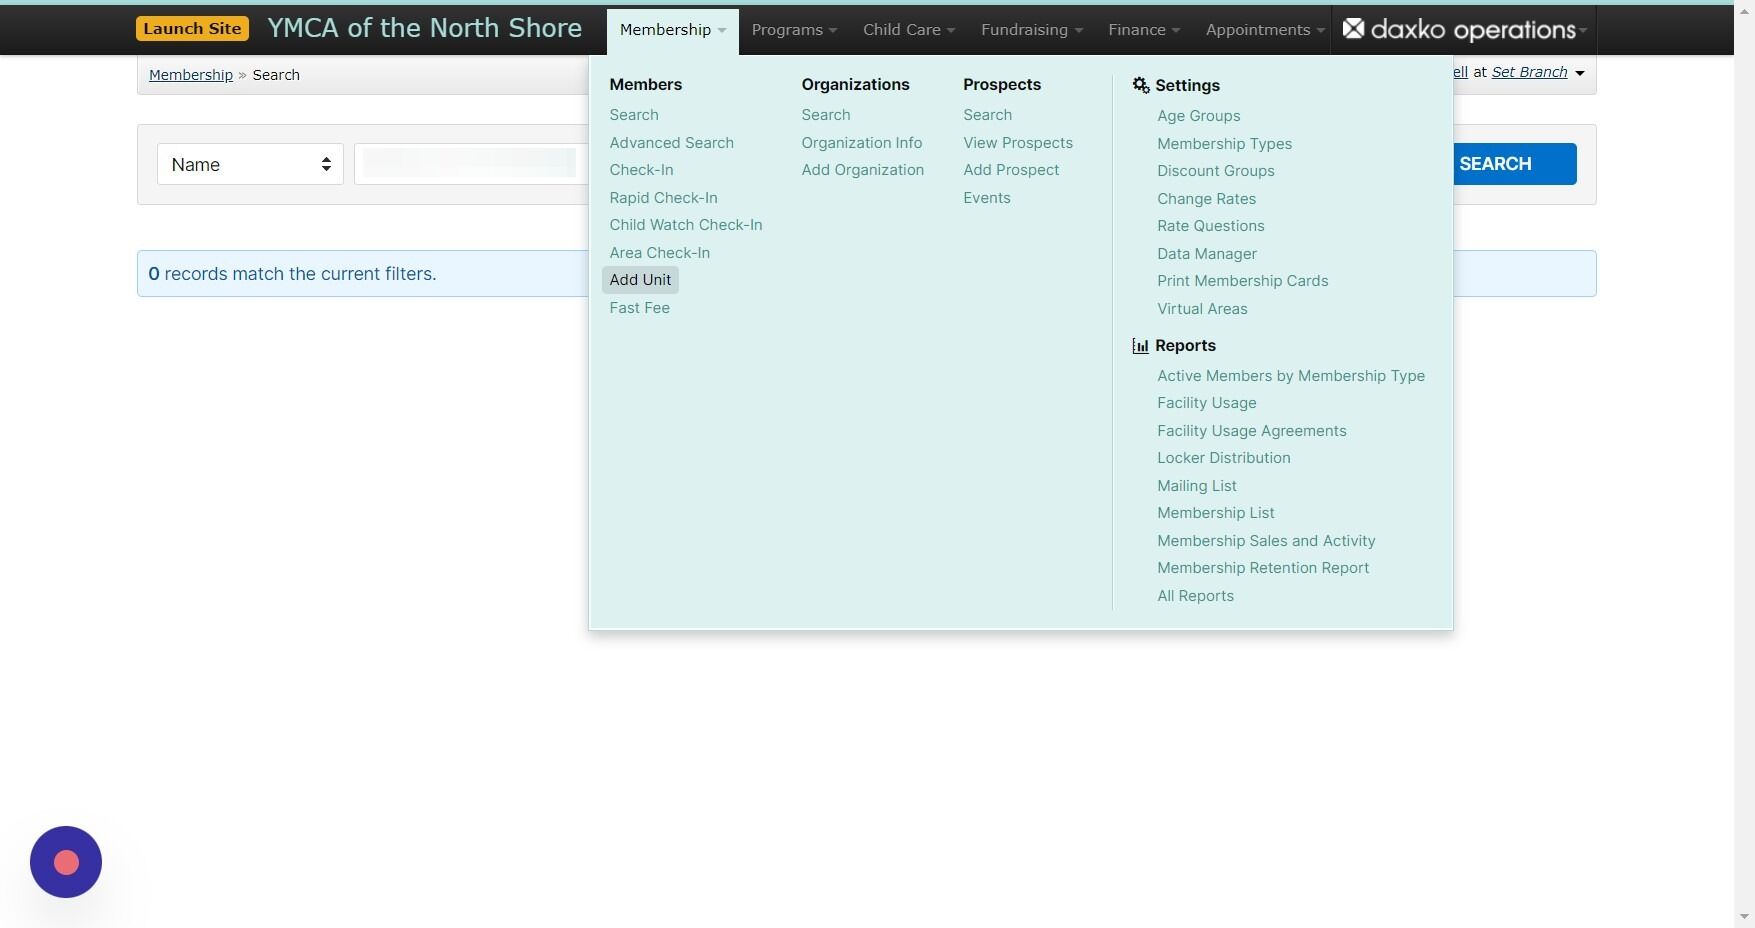Open the Name search criteria selector

[249, 164]
